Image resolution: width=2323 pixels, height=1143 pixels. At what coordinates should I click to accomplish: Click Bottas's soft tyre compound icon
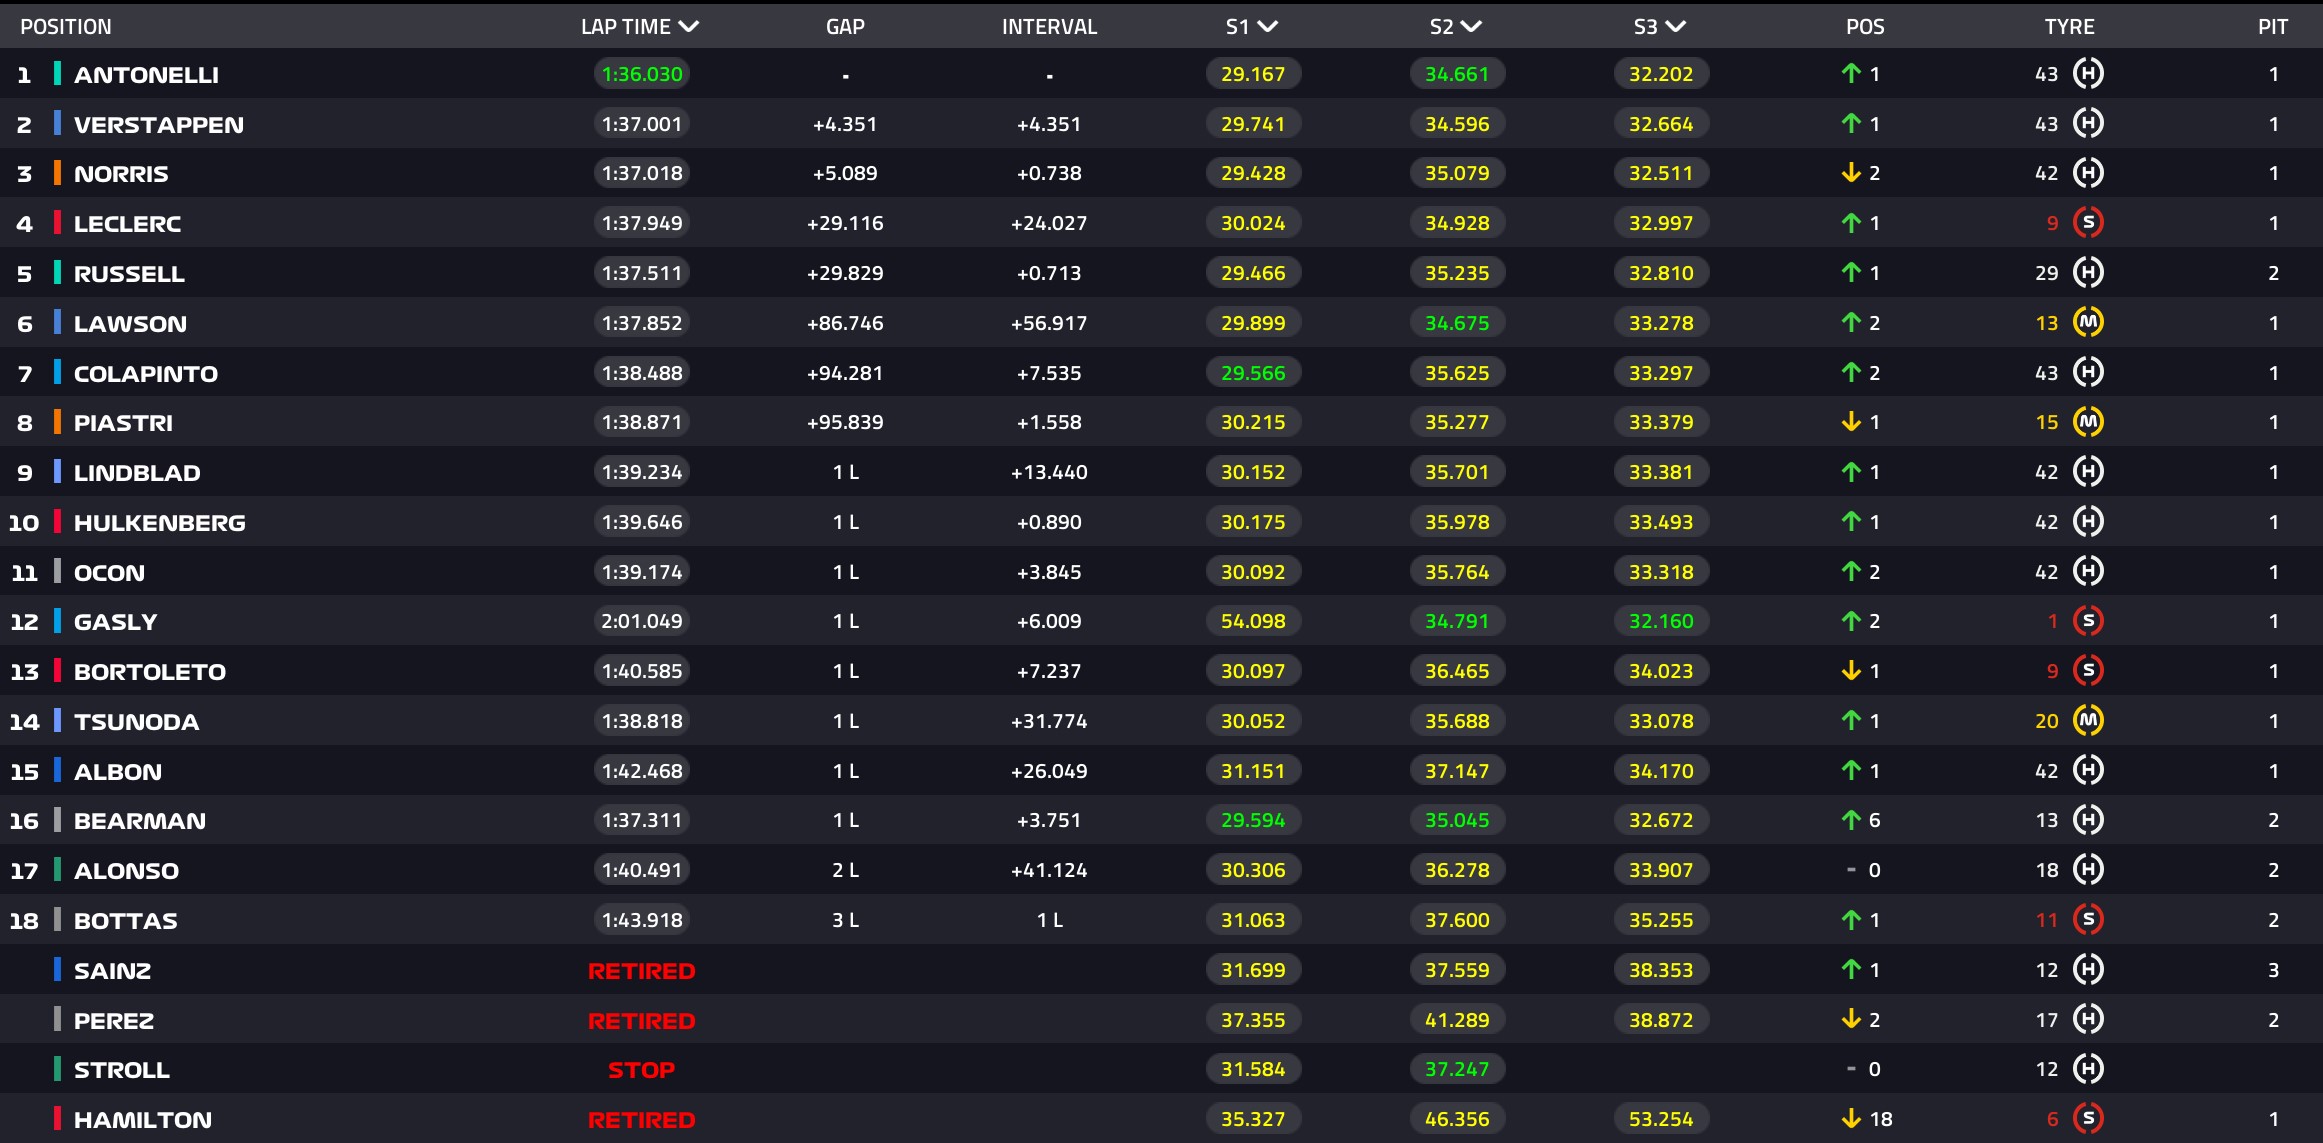click(x=2088, y=919)
